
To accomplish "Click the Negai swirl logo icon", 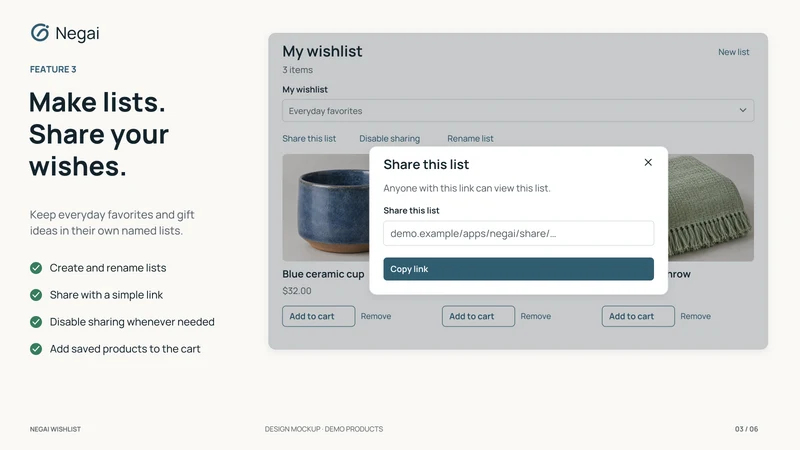I will pos(40,33).
